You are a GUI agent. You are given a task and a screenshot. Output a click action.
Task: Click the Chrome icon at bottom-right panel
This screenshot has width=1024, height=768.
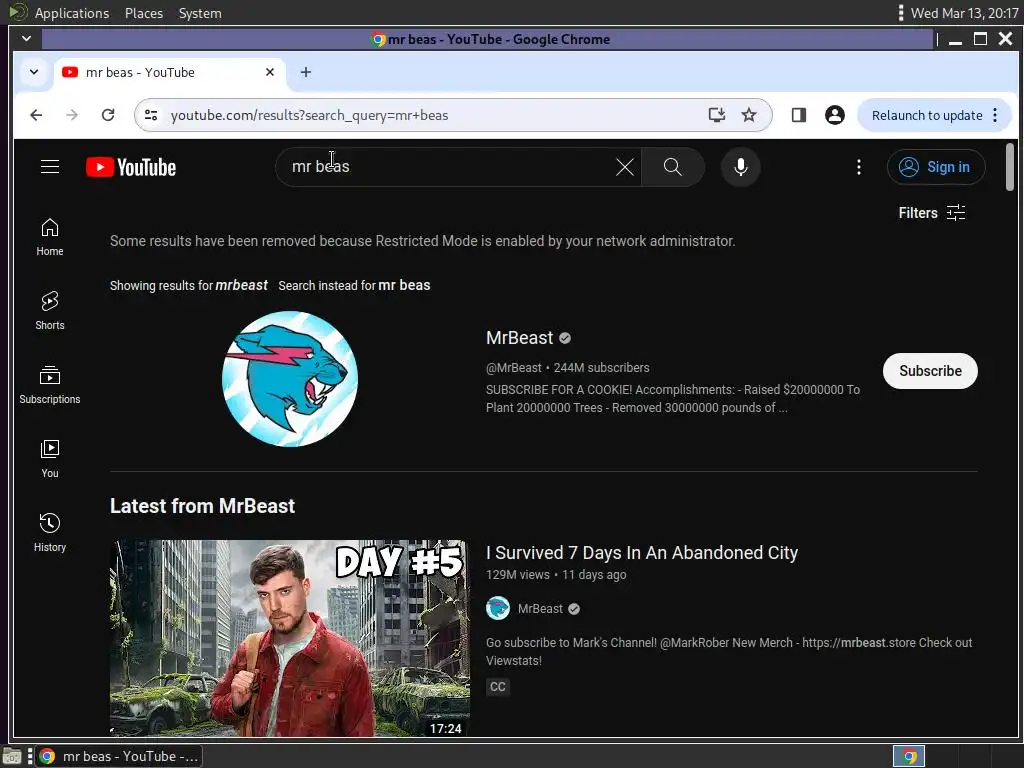coord(909,756)
